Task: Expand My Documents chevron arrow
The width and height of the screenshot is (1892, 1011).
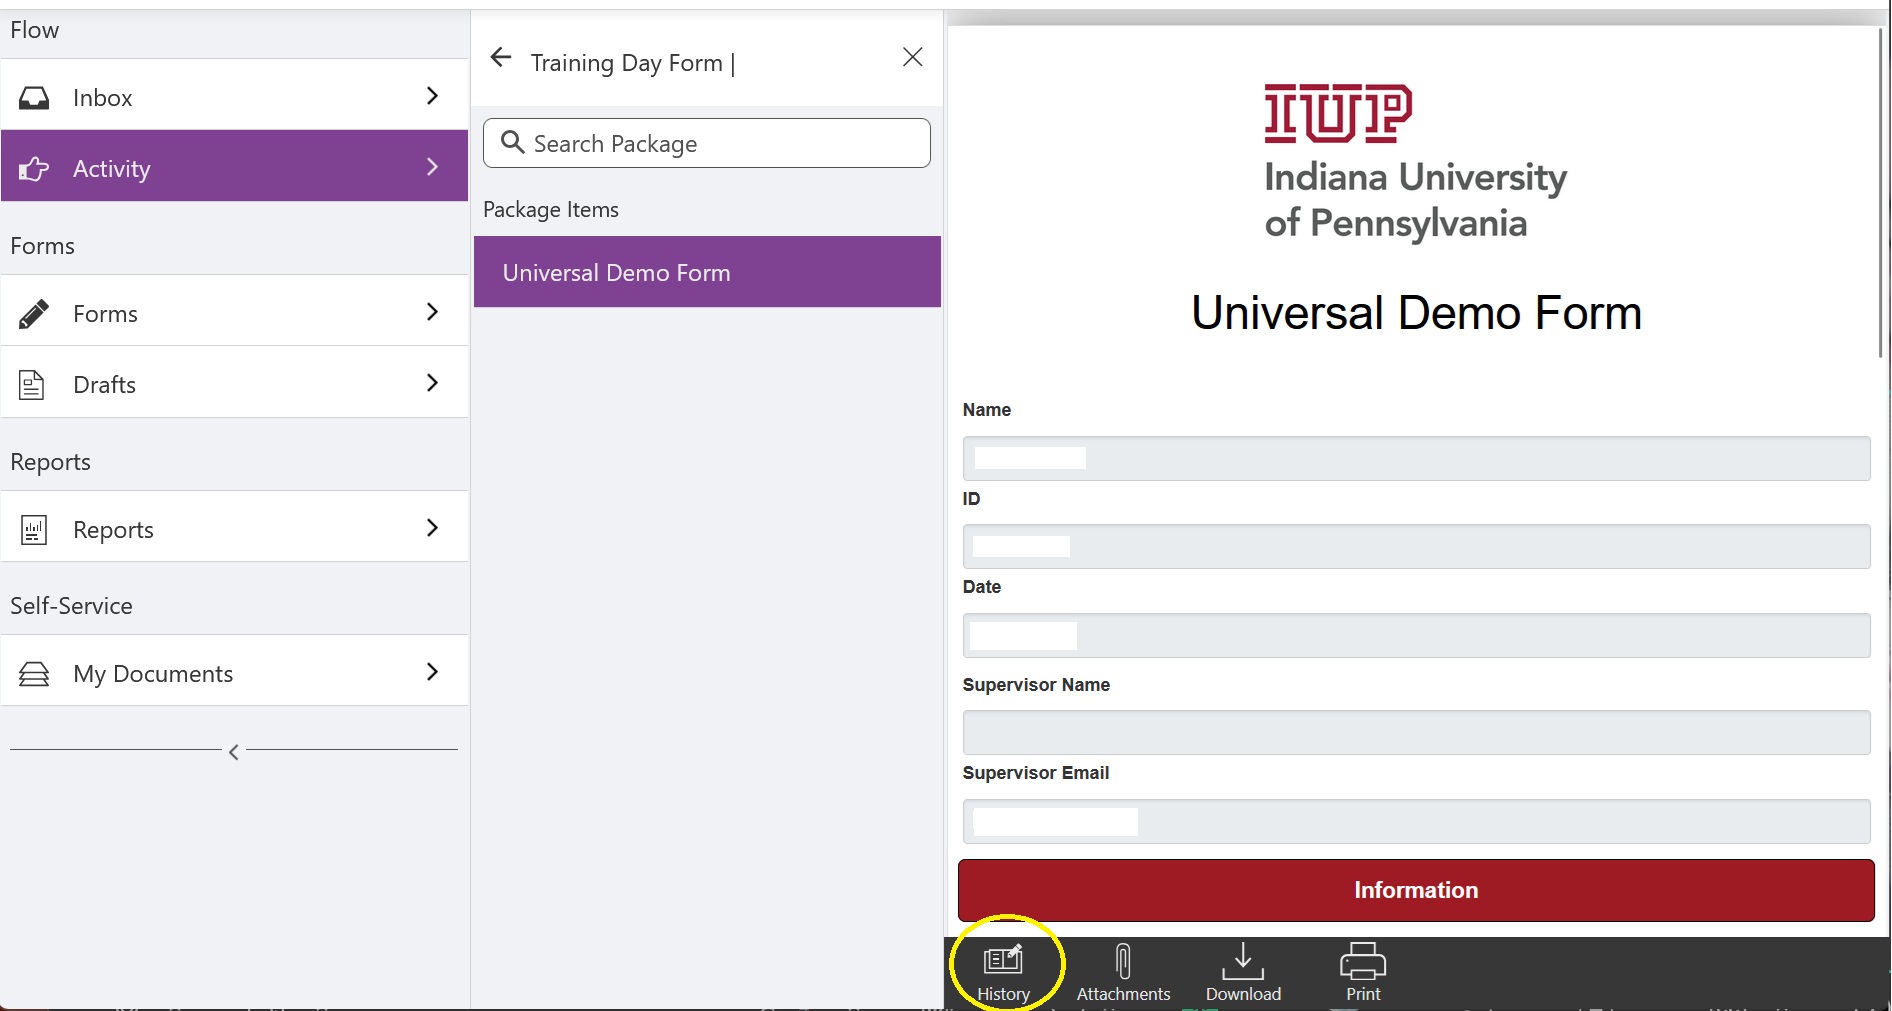Action: coord(432,672)
